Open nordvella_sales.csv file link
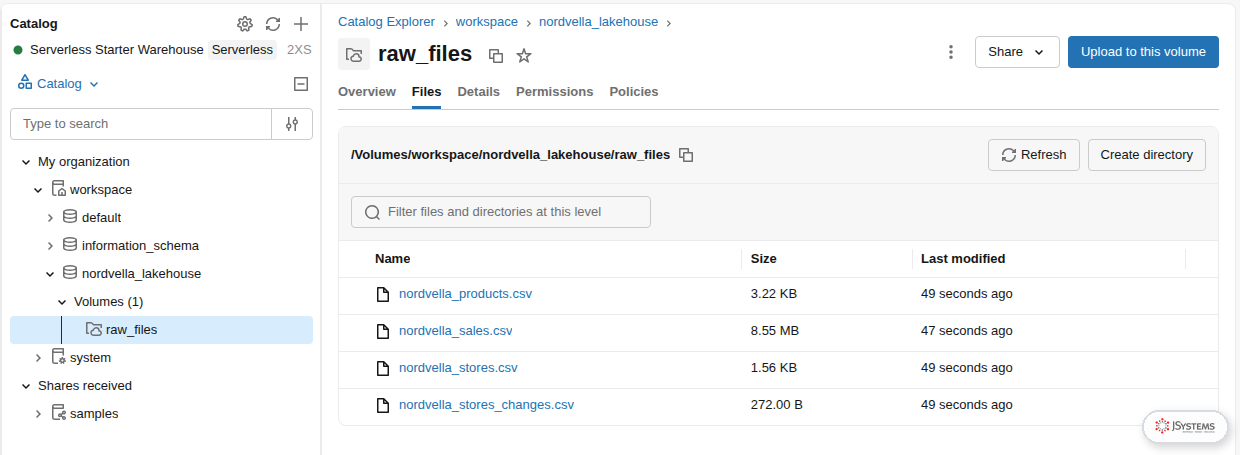The height and width of the screenshot is (455, 1240). click(456, 331)
